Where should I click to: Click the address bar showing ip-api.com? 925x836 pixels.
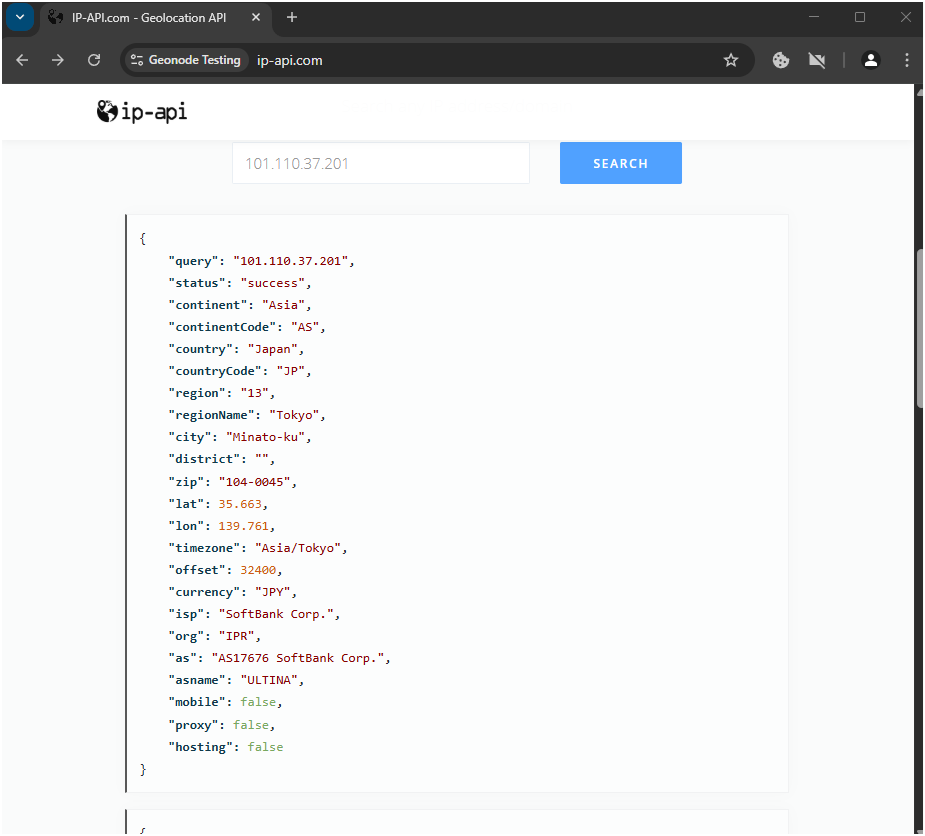click(x=290, y=60)
